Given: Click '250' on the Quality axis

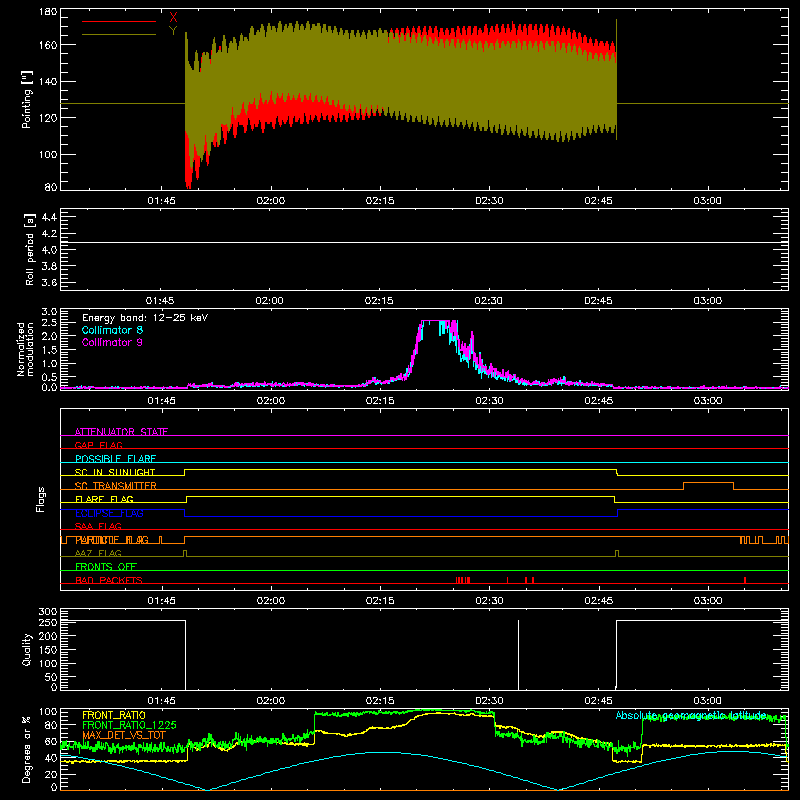Looking at the screenshot, I should (x=48, y=622).
